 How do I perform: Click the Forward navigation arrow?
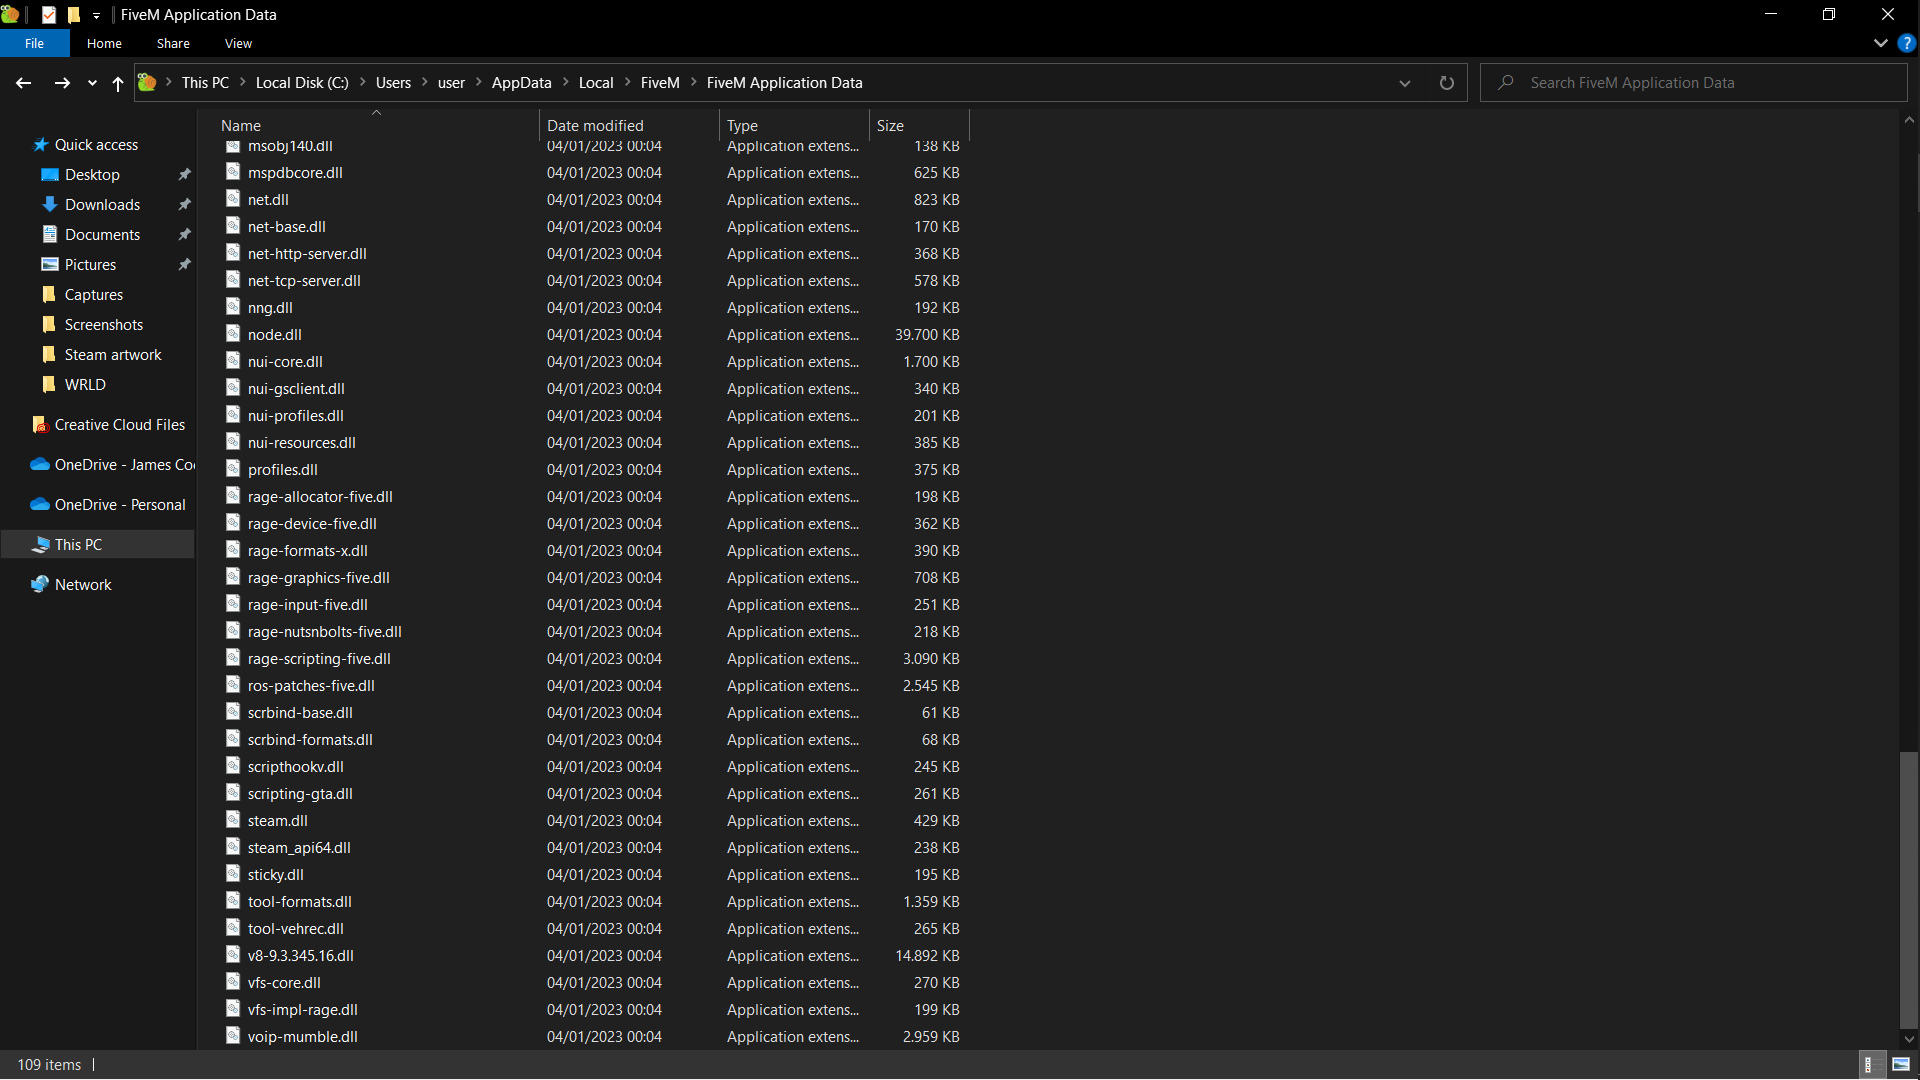click(62, 83)
